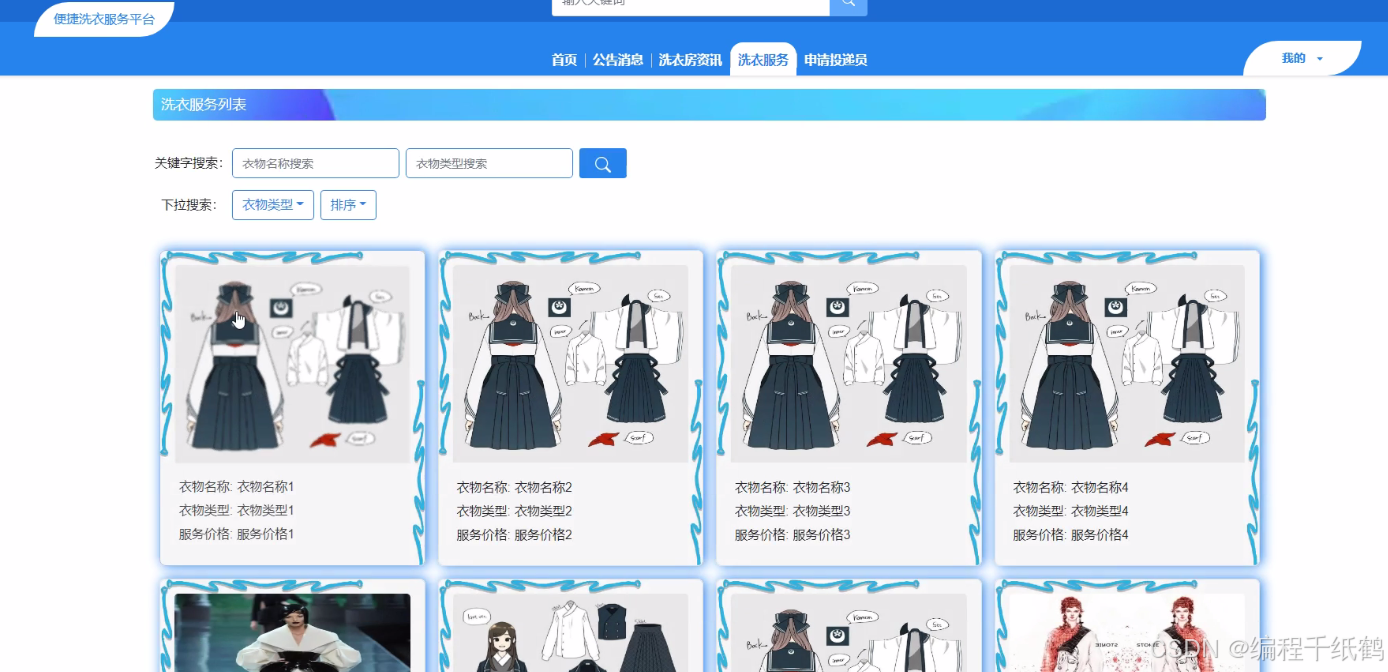1388x672 pixels.
Task: Open the clothing image for 衣物名称3
Action: pyautogui.click(x=848, y=364)
